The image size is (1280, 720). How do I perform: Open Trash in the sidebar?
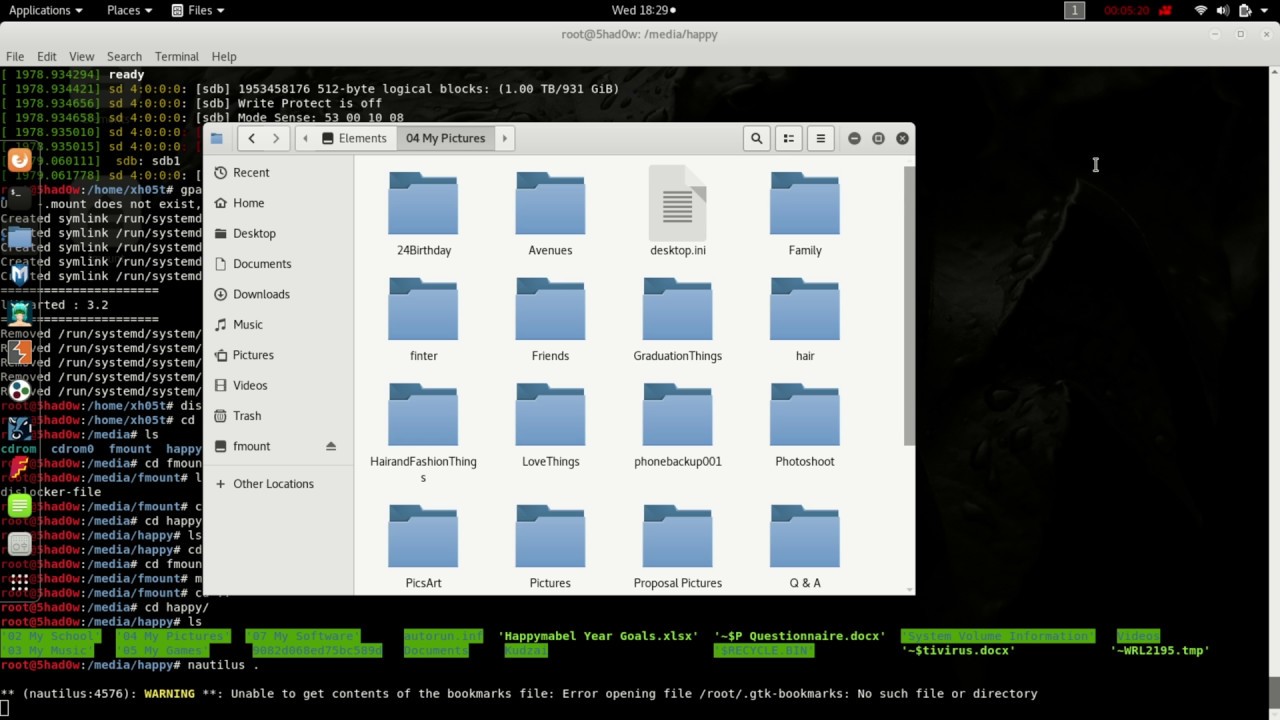coord(278,416)
